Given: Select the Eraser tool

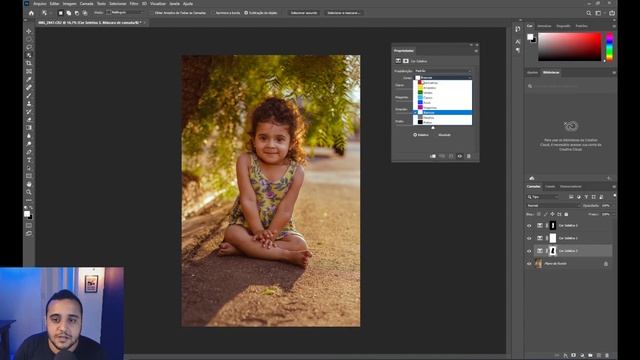Looking at the screenshot, I should (x=29, y=120).
